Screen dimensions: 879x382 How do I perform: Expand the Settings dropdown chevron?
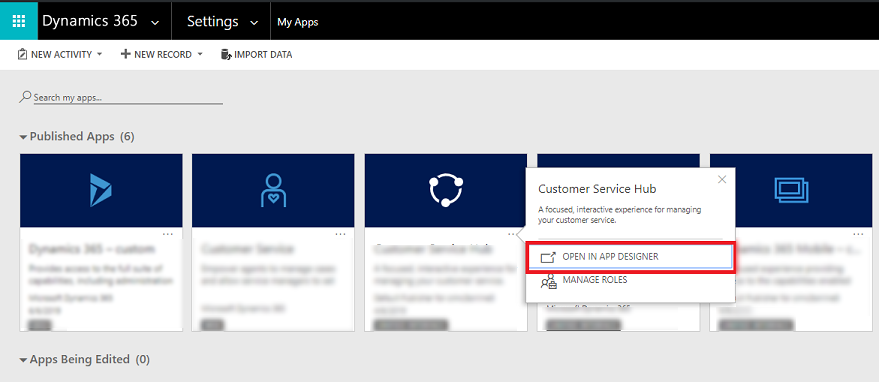(254, 22)
